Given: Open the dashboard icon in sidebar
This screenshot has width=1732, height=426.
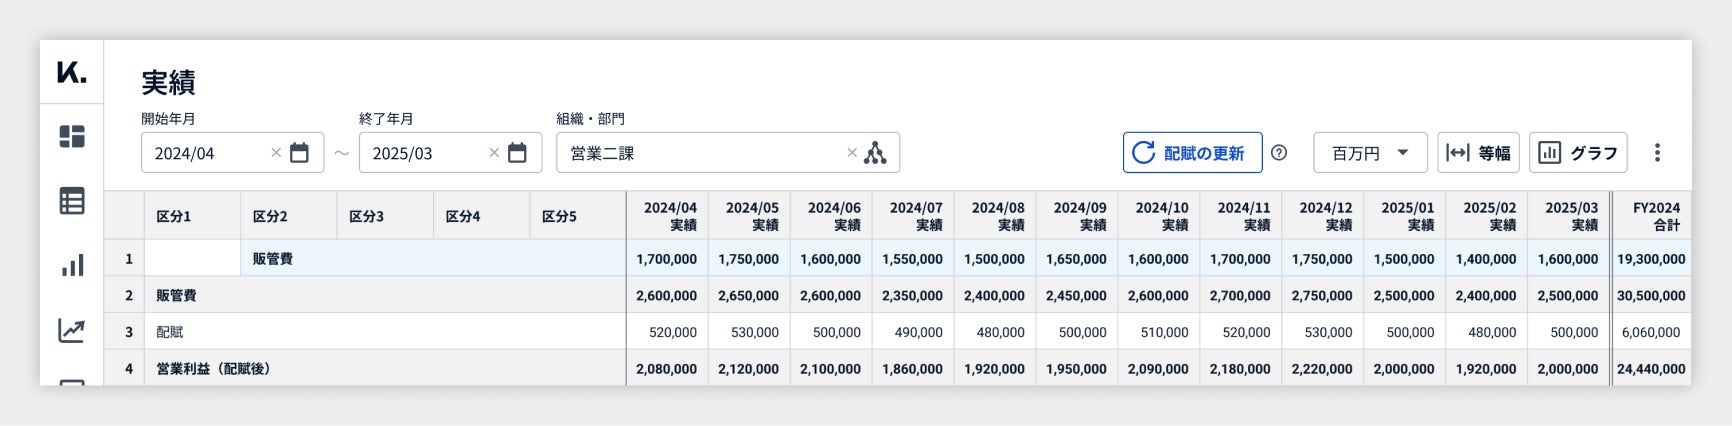Looking at the screenshot, I should [x=72, y=136].
